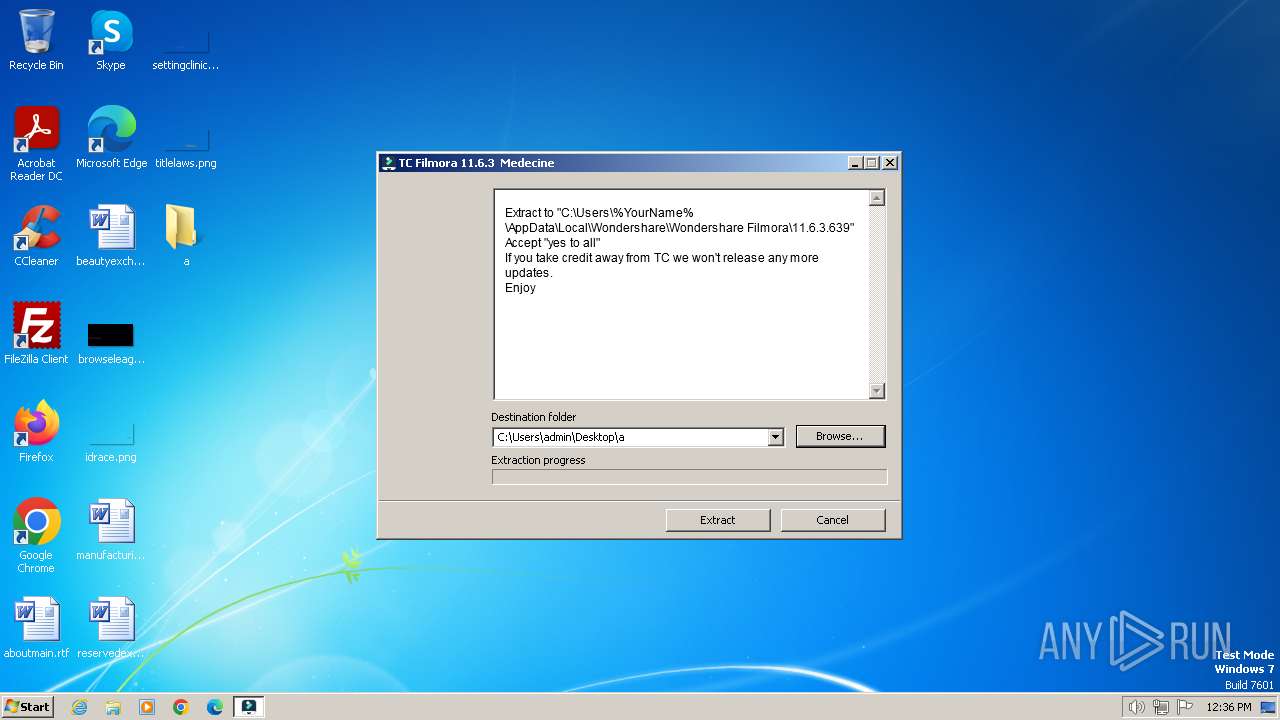Click the TC Filmora title bar icon

point(389,163)
